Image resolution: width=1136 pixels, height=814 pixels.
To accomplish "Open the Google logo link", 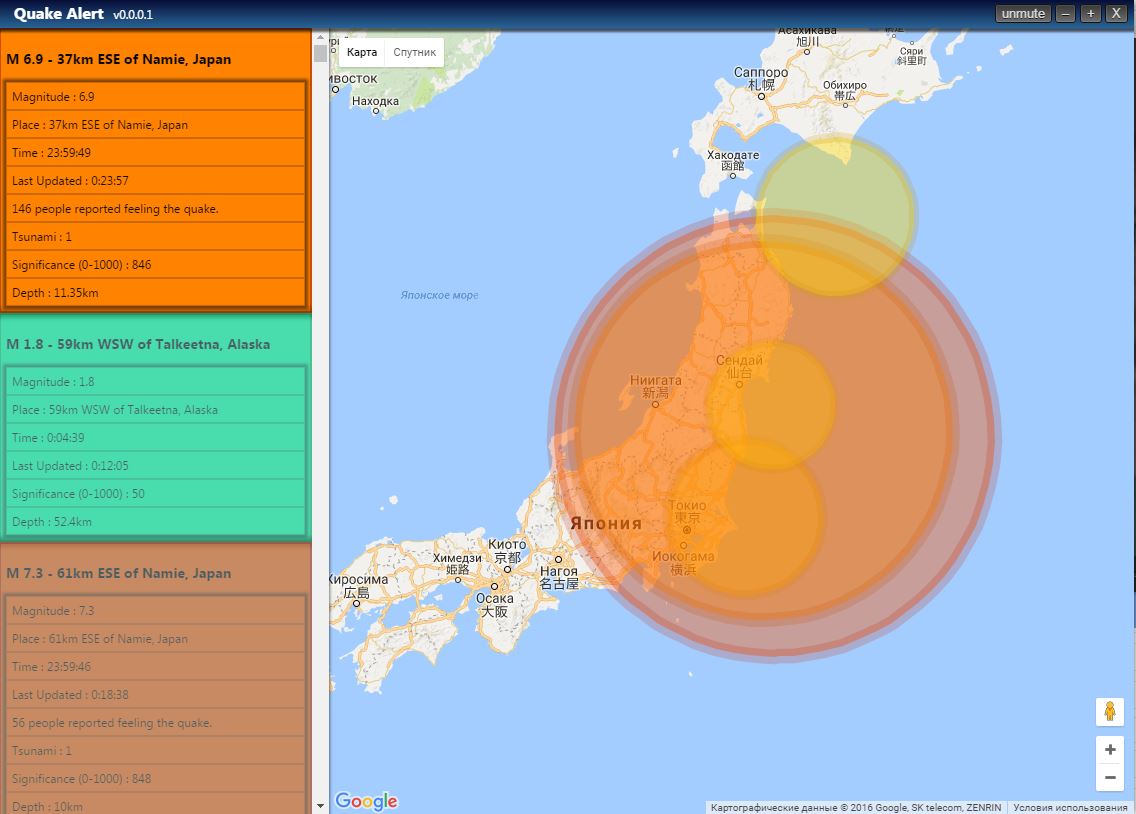I will click(x=367, y=800).
